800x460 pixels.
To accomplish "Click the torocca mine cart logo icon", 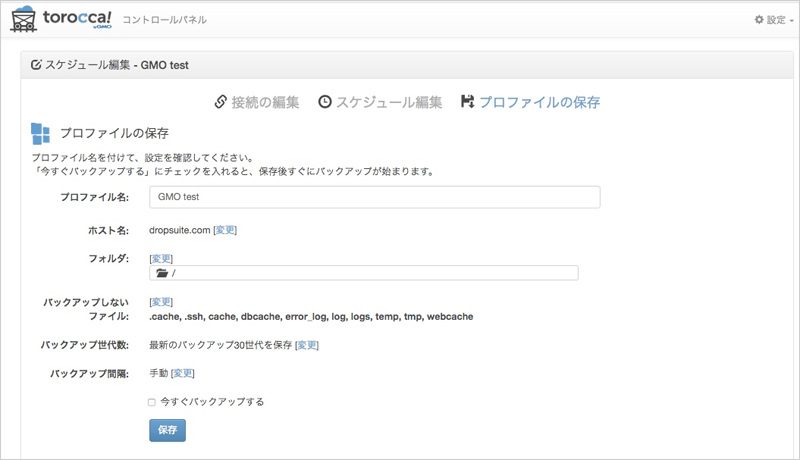I will [x=23, y=19].
